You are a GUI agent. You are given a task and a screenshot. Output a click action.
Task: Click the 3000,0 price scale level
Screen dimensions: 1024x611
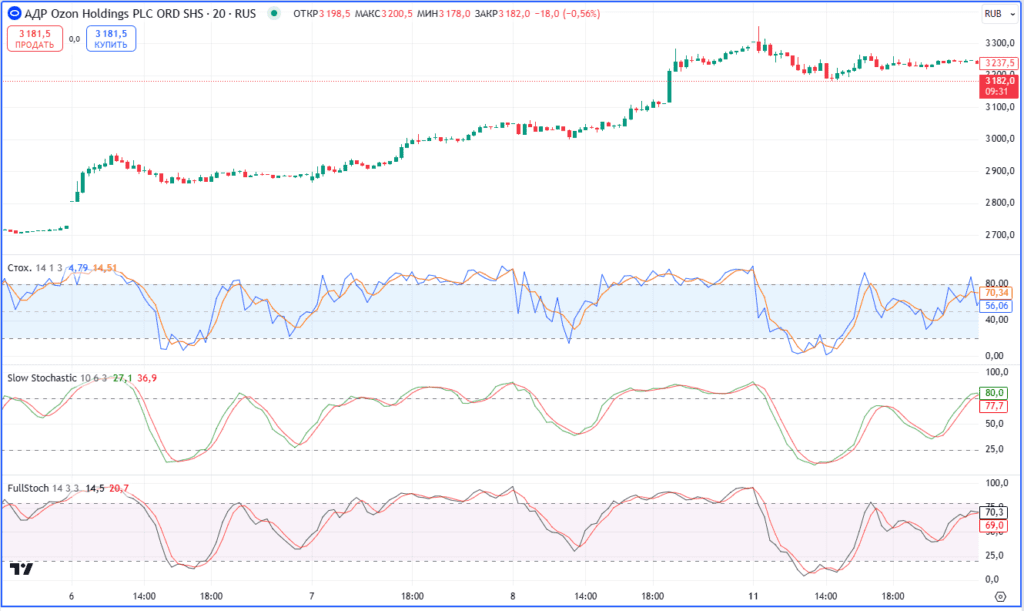[x=1000, y=138]
